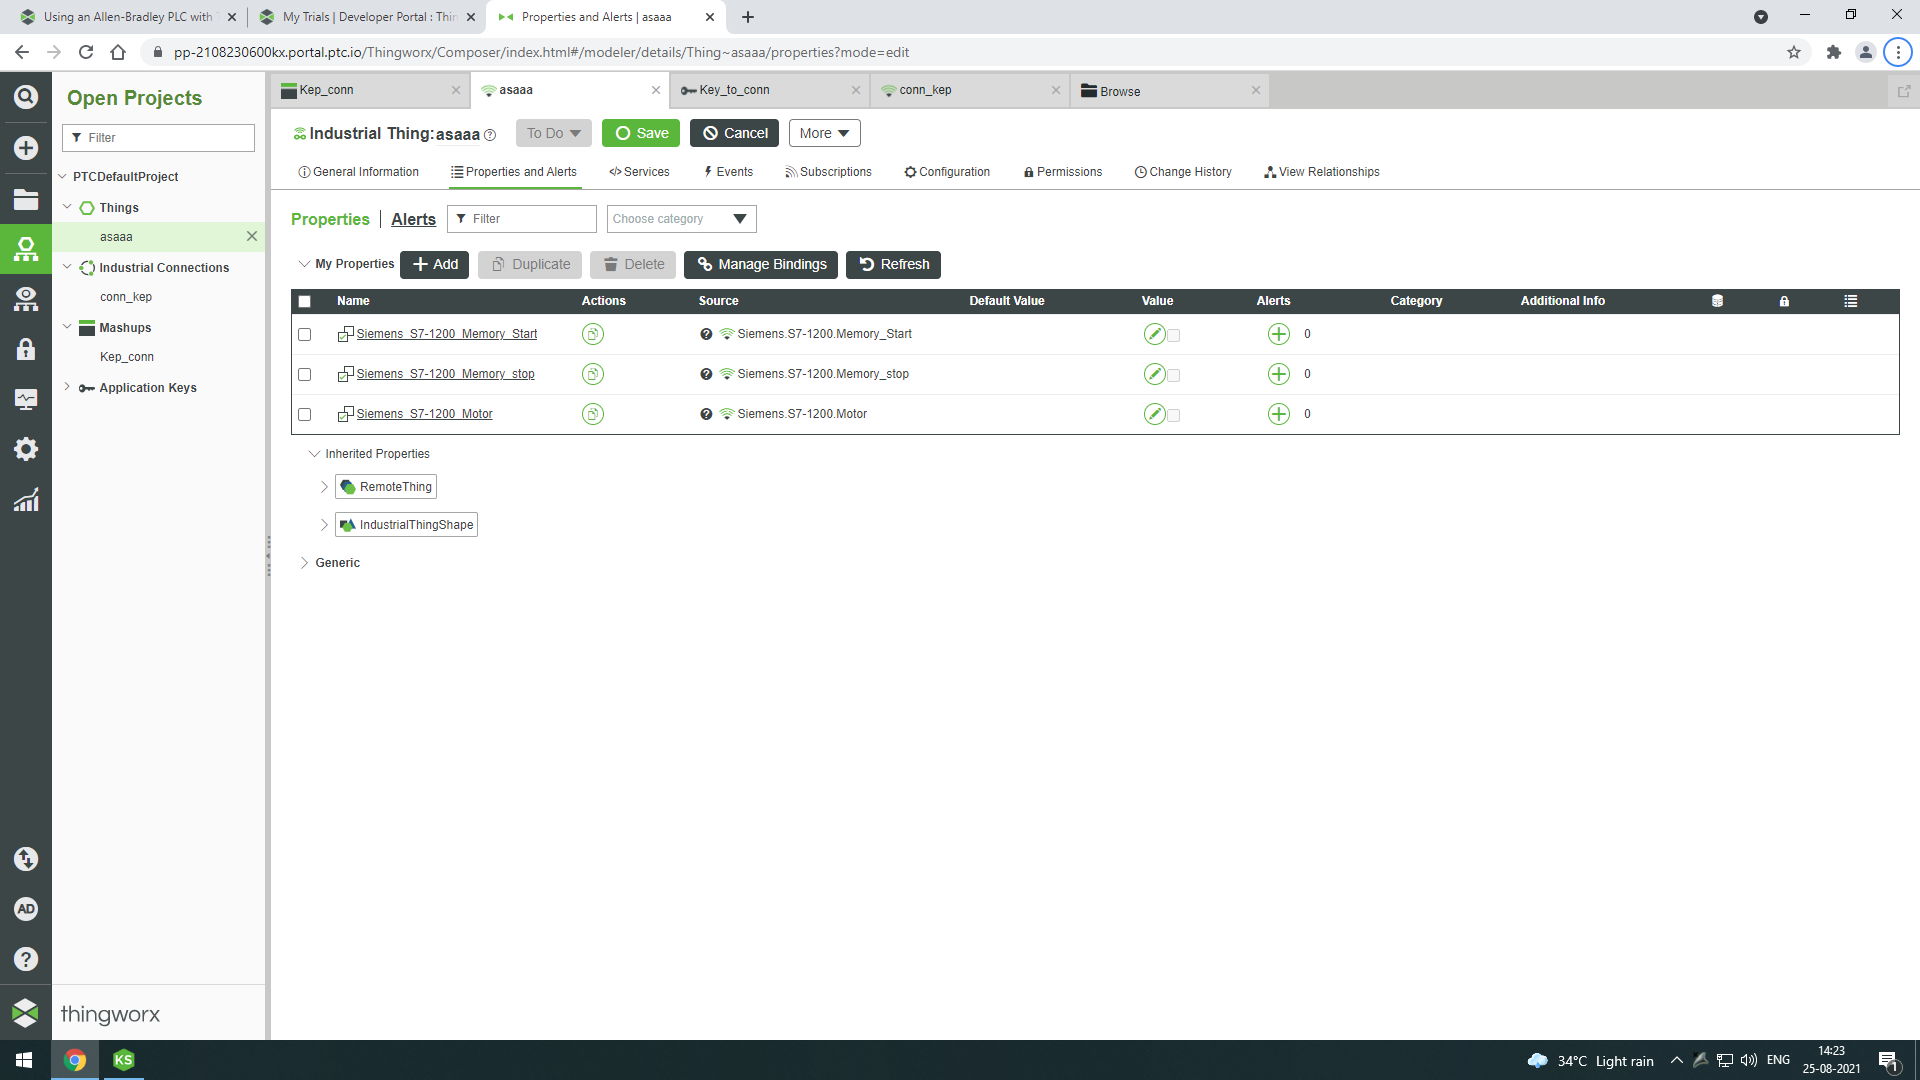Expand the RemoteThing inherited properties
Screen dimensions: 1920x1080
tap(324, 486)
